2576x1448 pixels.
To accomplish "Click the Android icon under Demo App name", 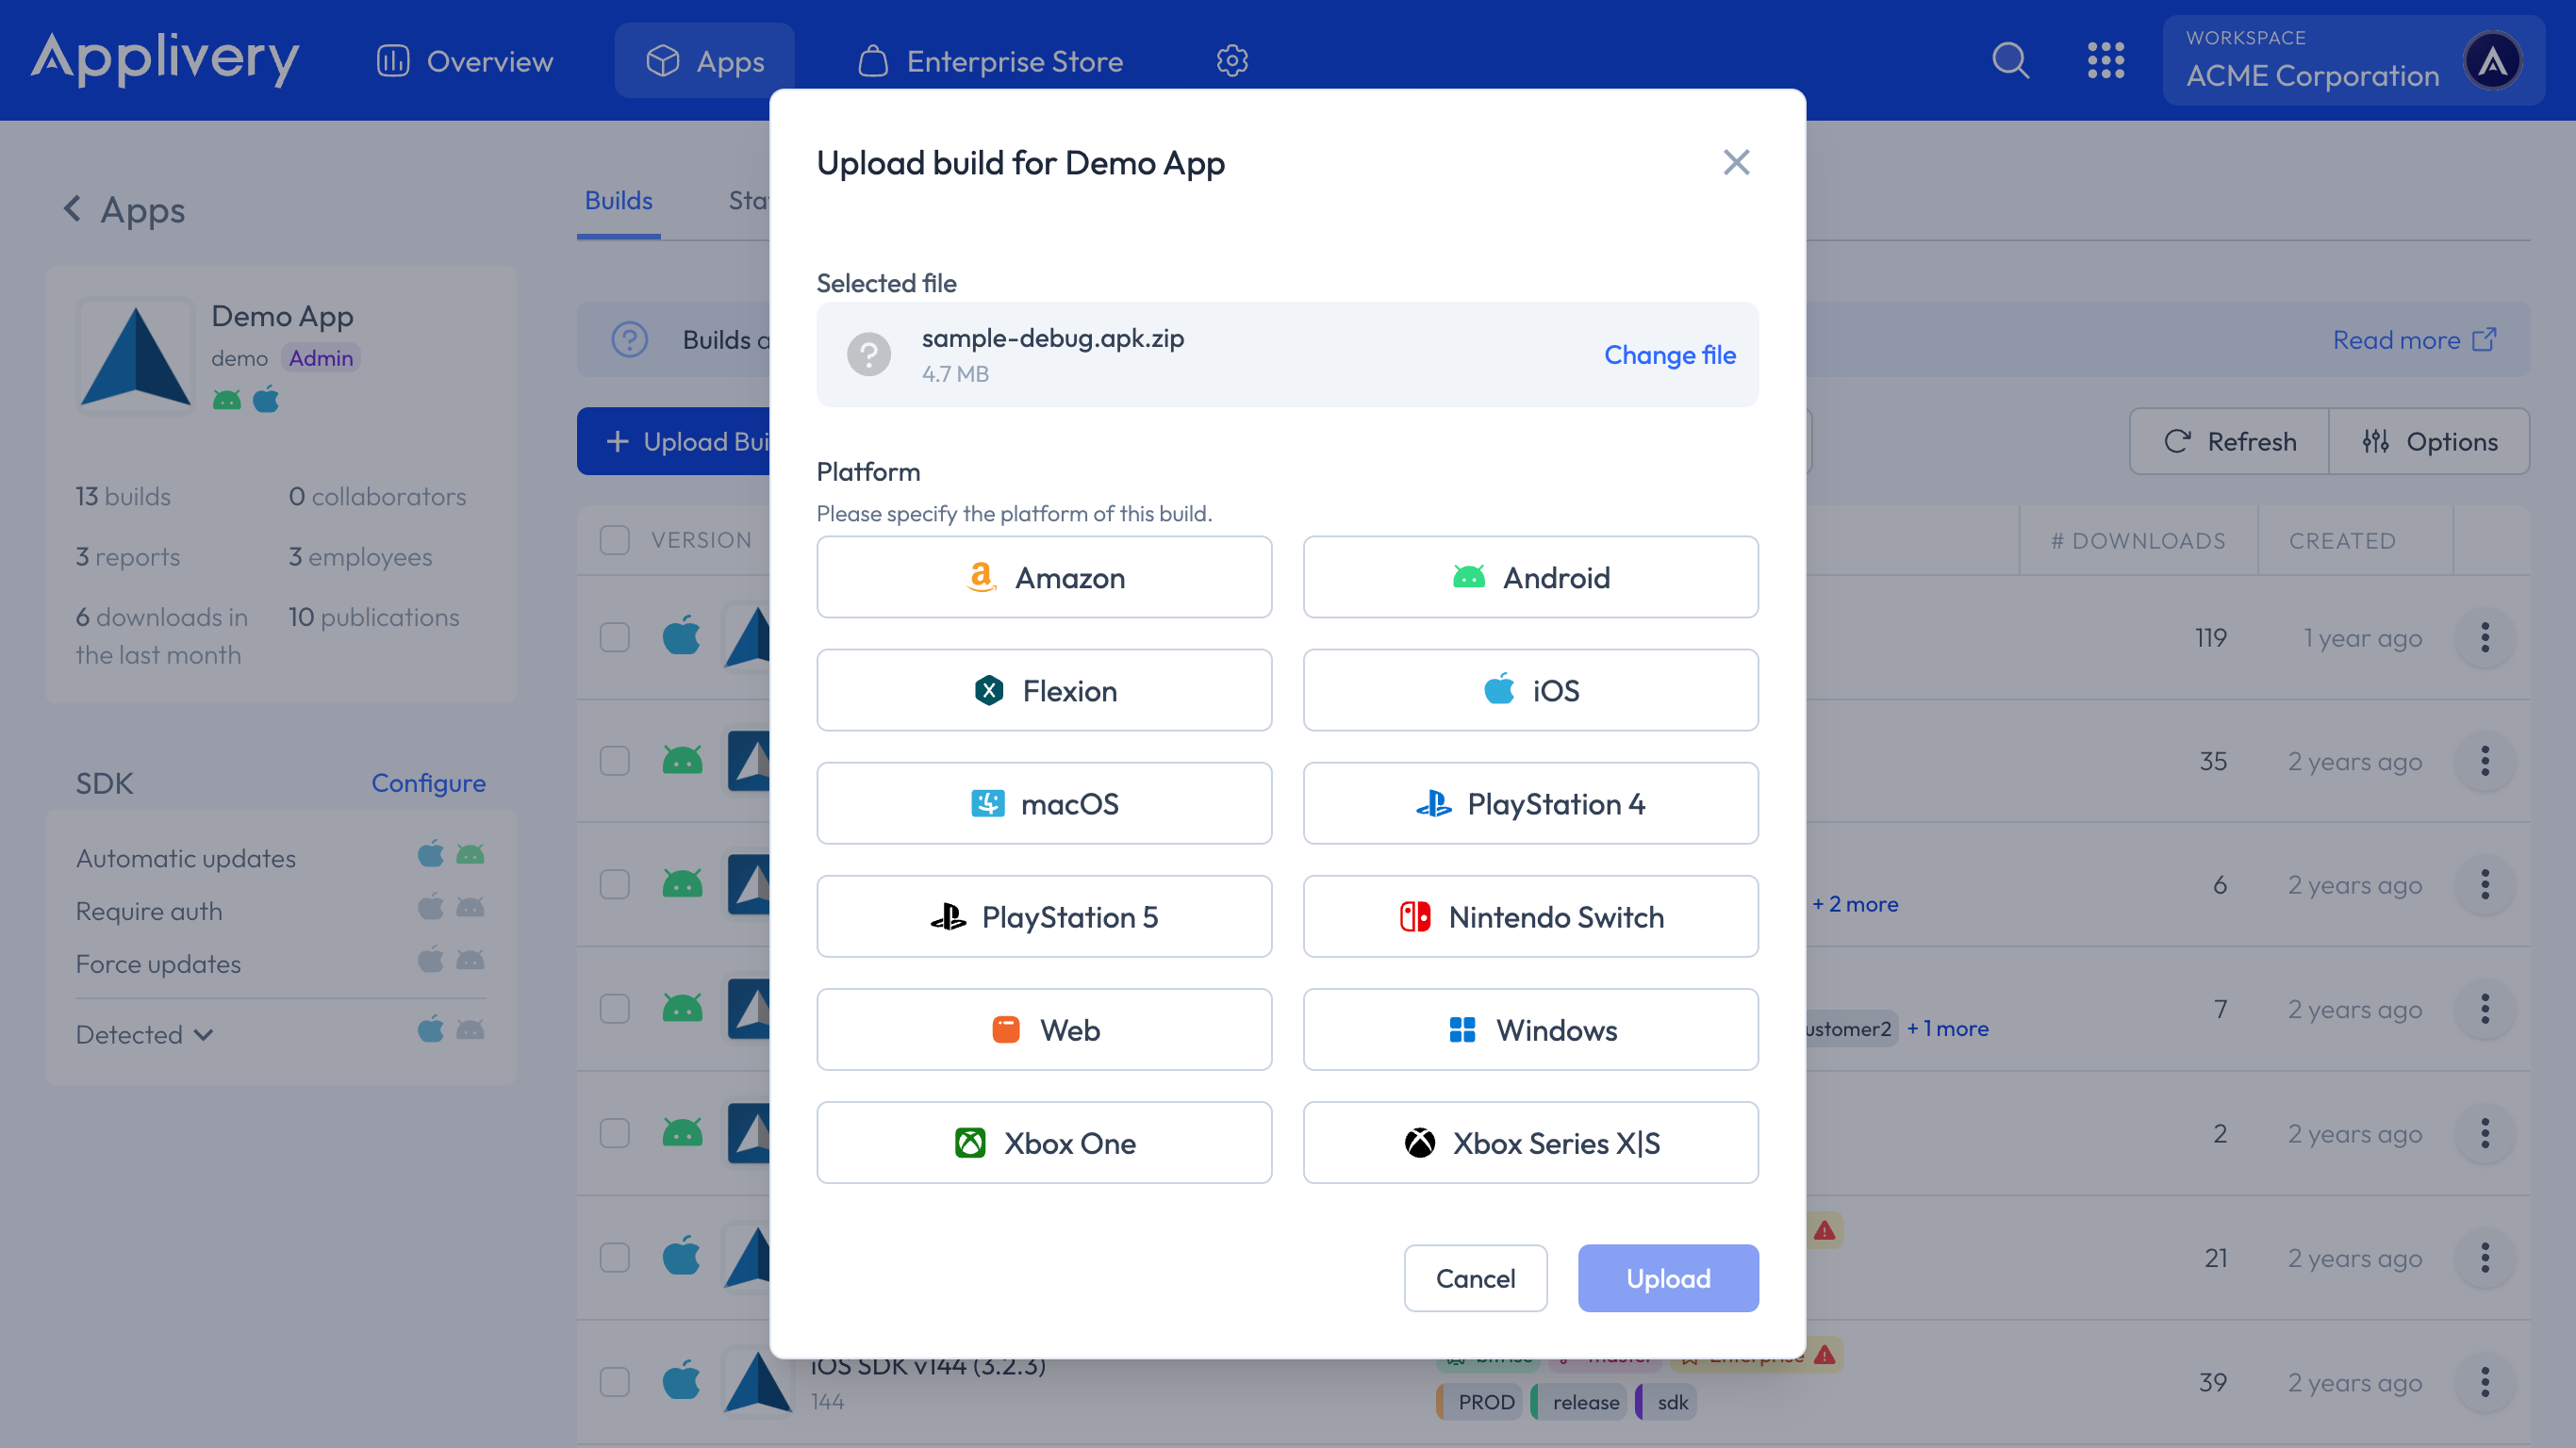I will click(226, 400).
